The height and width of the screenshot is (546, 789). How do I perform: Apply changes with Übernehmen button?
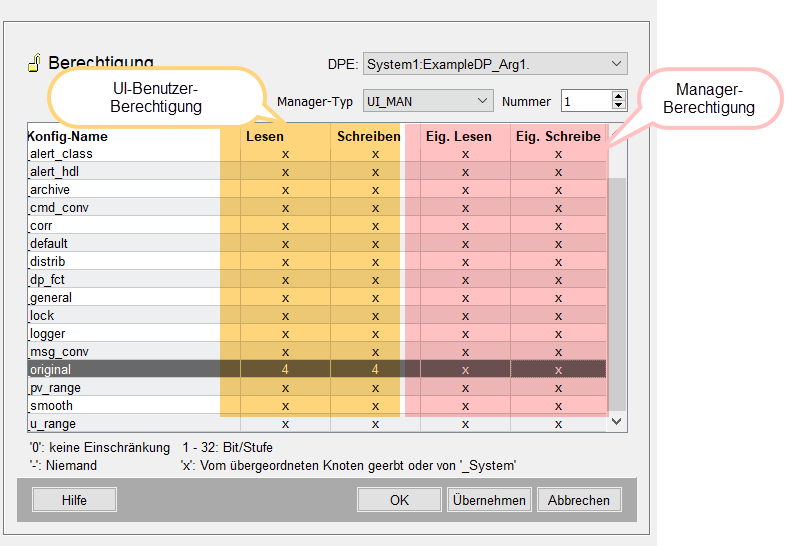coord(489,500)
